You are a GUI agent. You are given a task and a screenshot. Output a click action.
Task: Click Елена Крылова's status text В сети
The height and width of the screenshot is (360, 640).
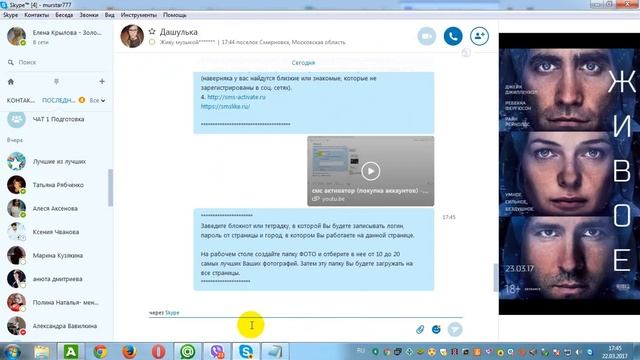tap(40, 42)
